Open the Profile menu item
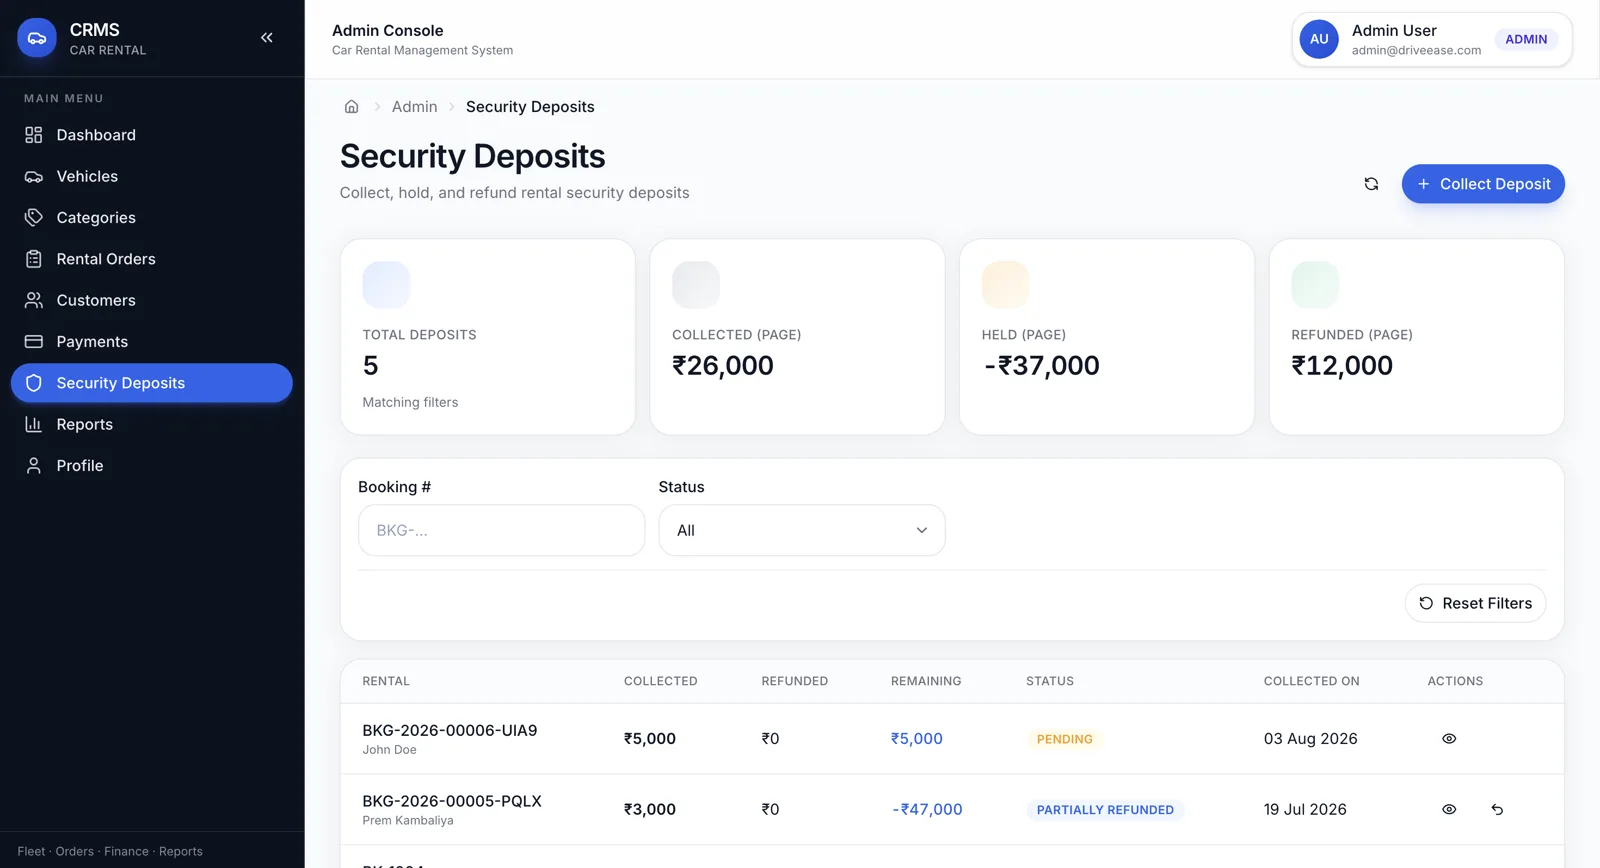The height and width of the screenshot is (868, 1600). [152, 466]
